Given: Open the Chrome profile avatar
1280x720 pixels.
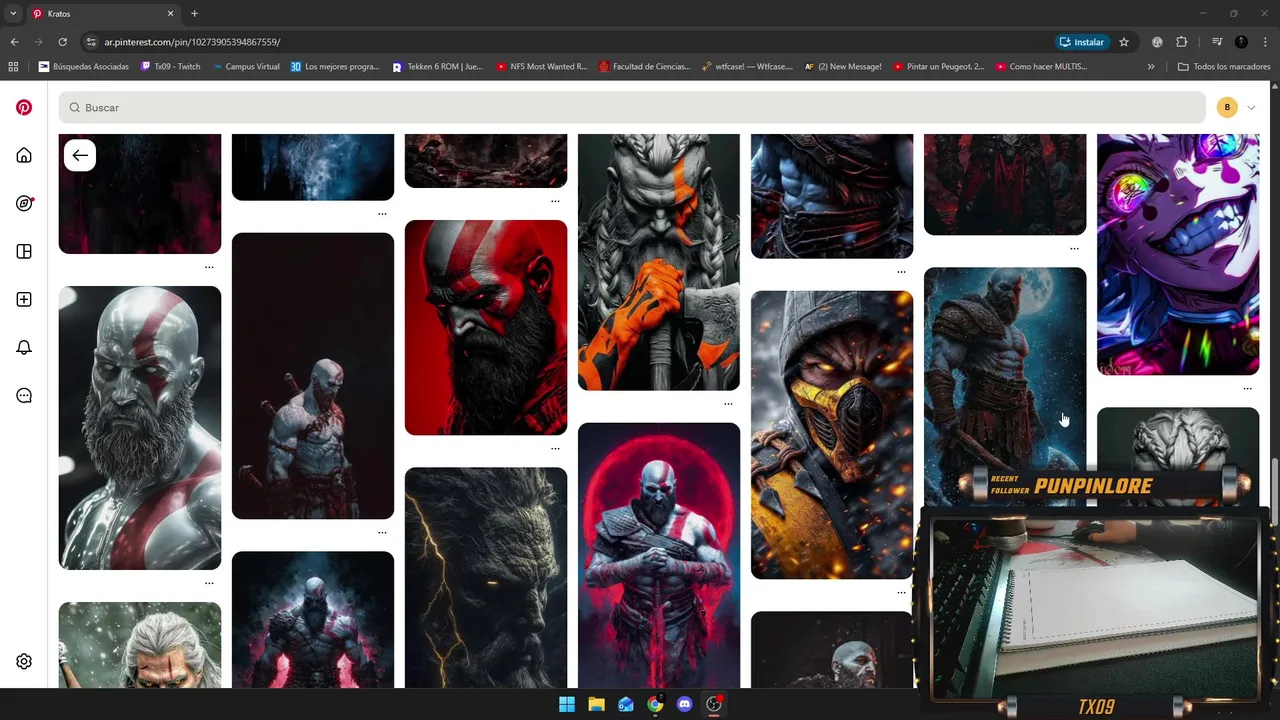Looking at the screenshot, I should [1241, 42].
